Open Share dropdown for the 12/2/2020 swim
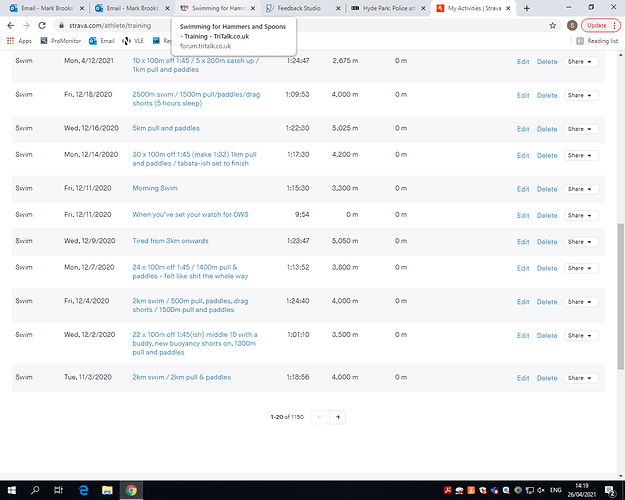This screenshot has height=500, width=625. tap(581, 336)
